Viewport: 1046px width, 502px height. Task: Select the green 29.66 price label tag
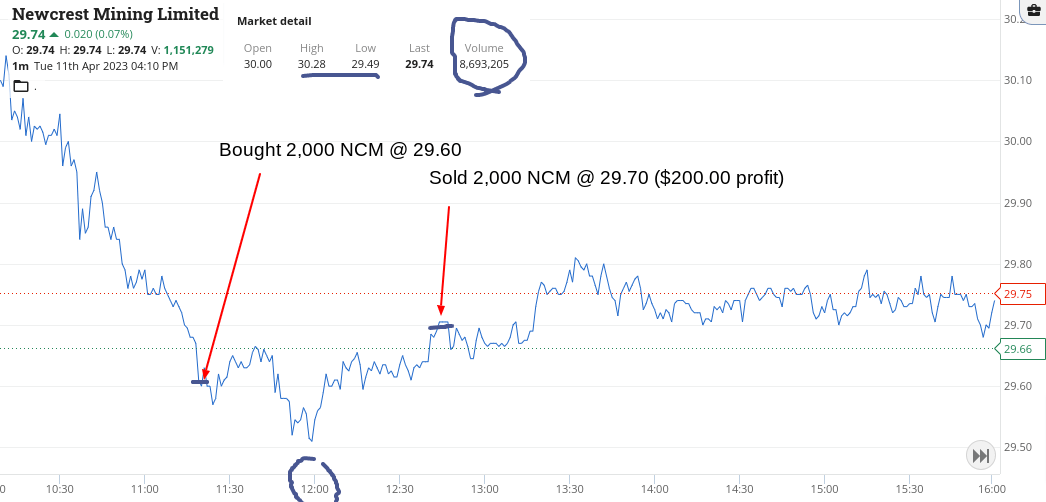(1020, 349)
